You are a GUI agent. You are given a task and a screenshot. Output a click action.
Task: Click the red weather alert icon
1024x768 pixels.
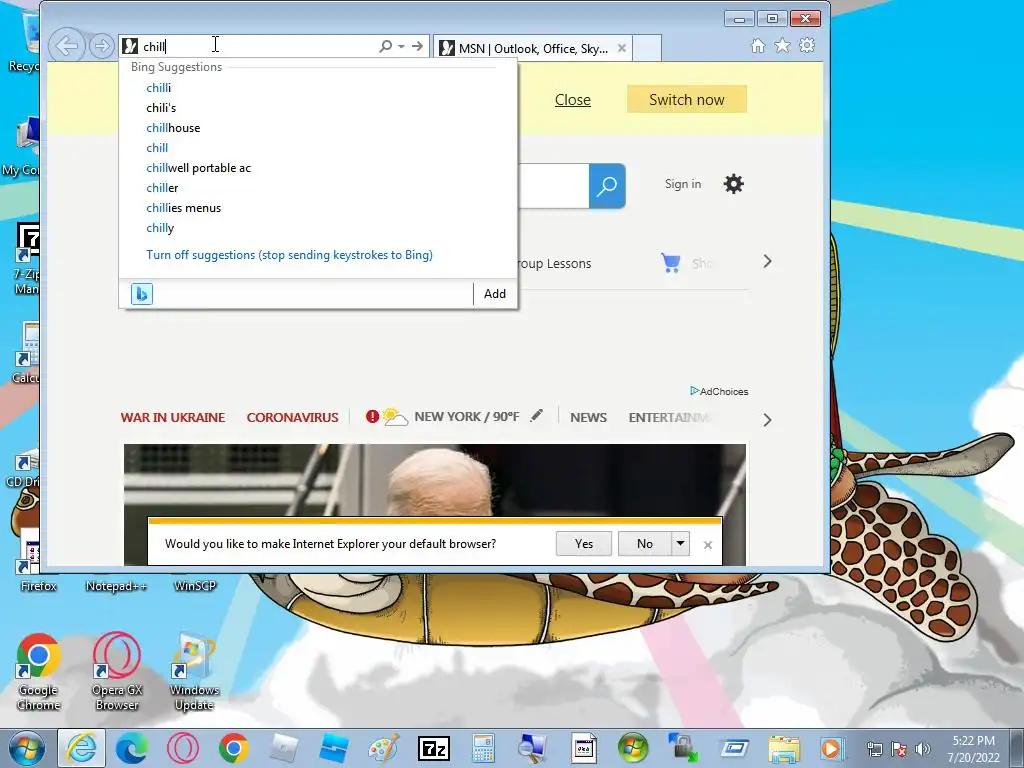tap(372, 416)
